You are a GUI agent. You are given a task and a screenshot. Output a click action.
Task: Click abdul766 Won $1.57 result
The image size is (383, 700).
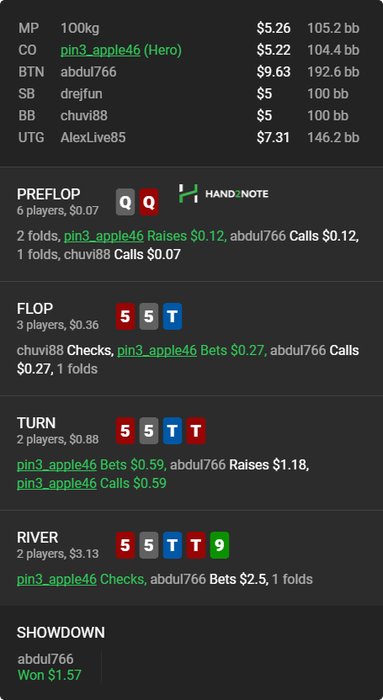(x=50, y=667)
